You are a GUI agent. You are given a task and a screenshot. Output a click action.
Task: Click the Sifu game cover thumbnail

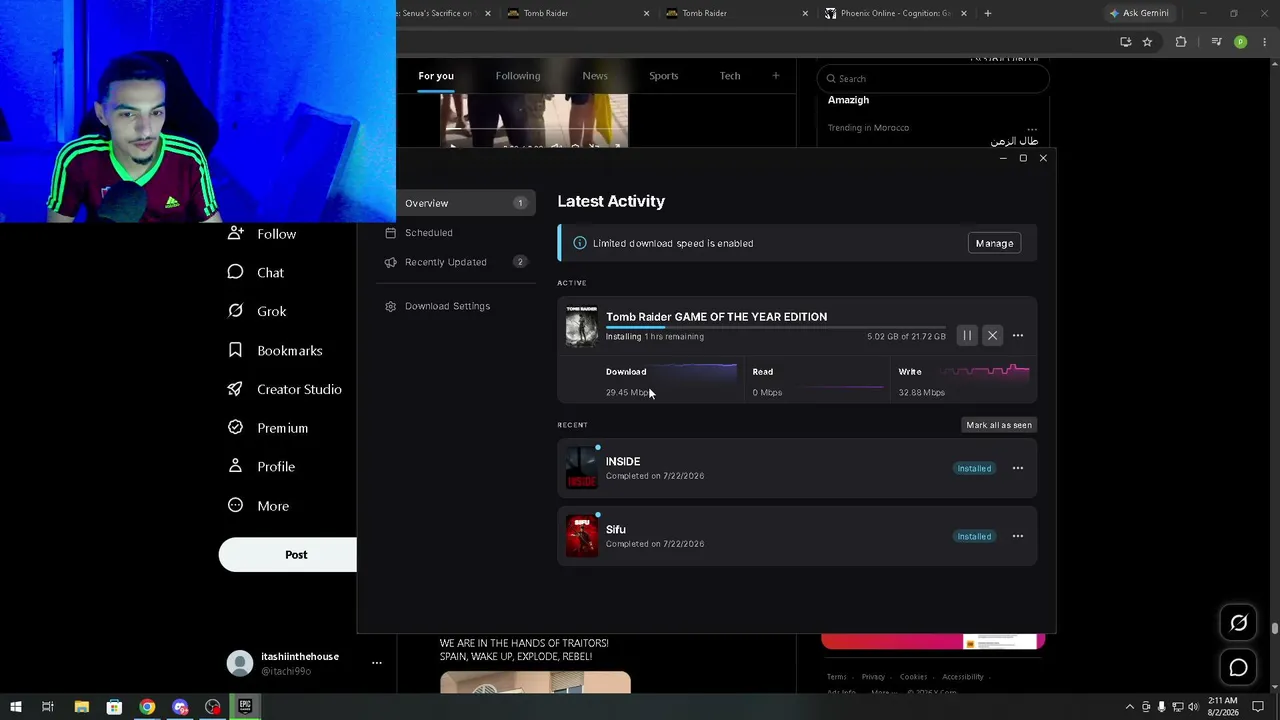click(581, 536)
